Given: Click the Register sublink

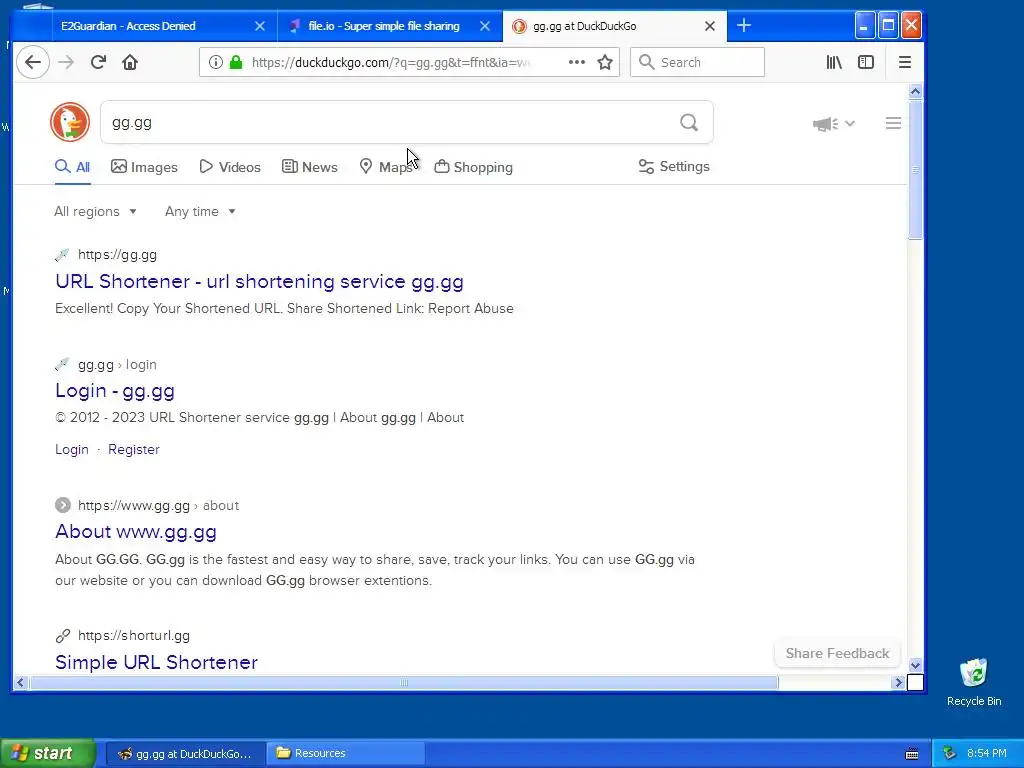Looking at the screenshot, I should [134, 449].
